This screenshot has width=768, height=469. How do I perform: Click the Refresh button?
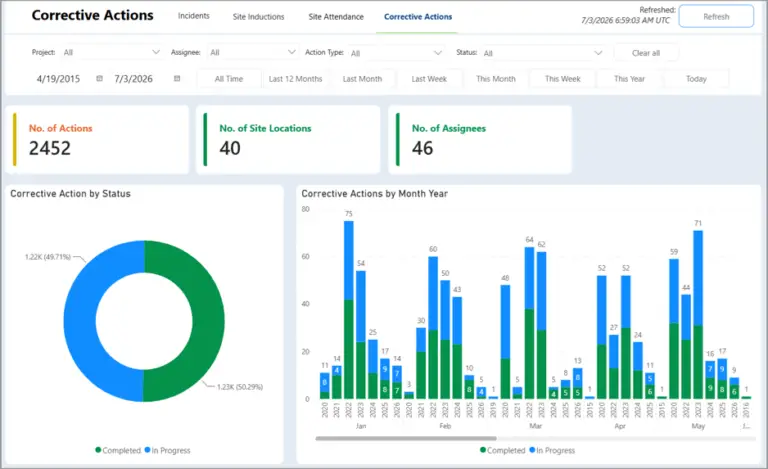click(x=716, y=17)
